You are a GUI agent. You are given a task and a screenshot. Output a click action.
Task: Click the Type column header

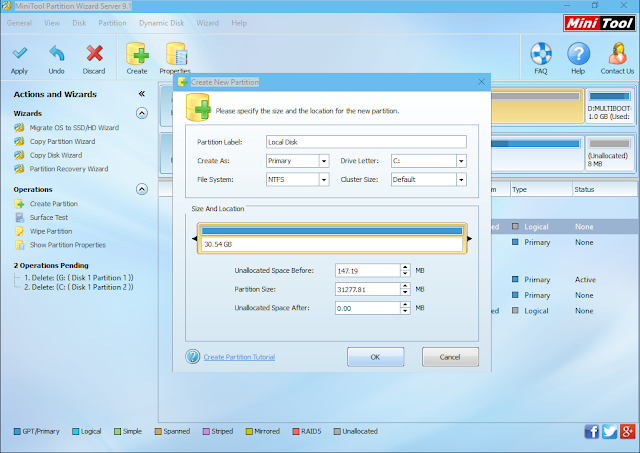point(541,189)
